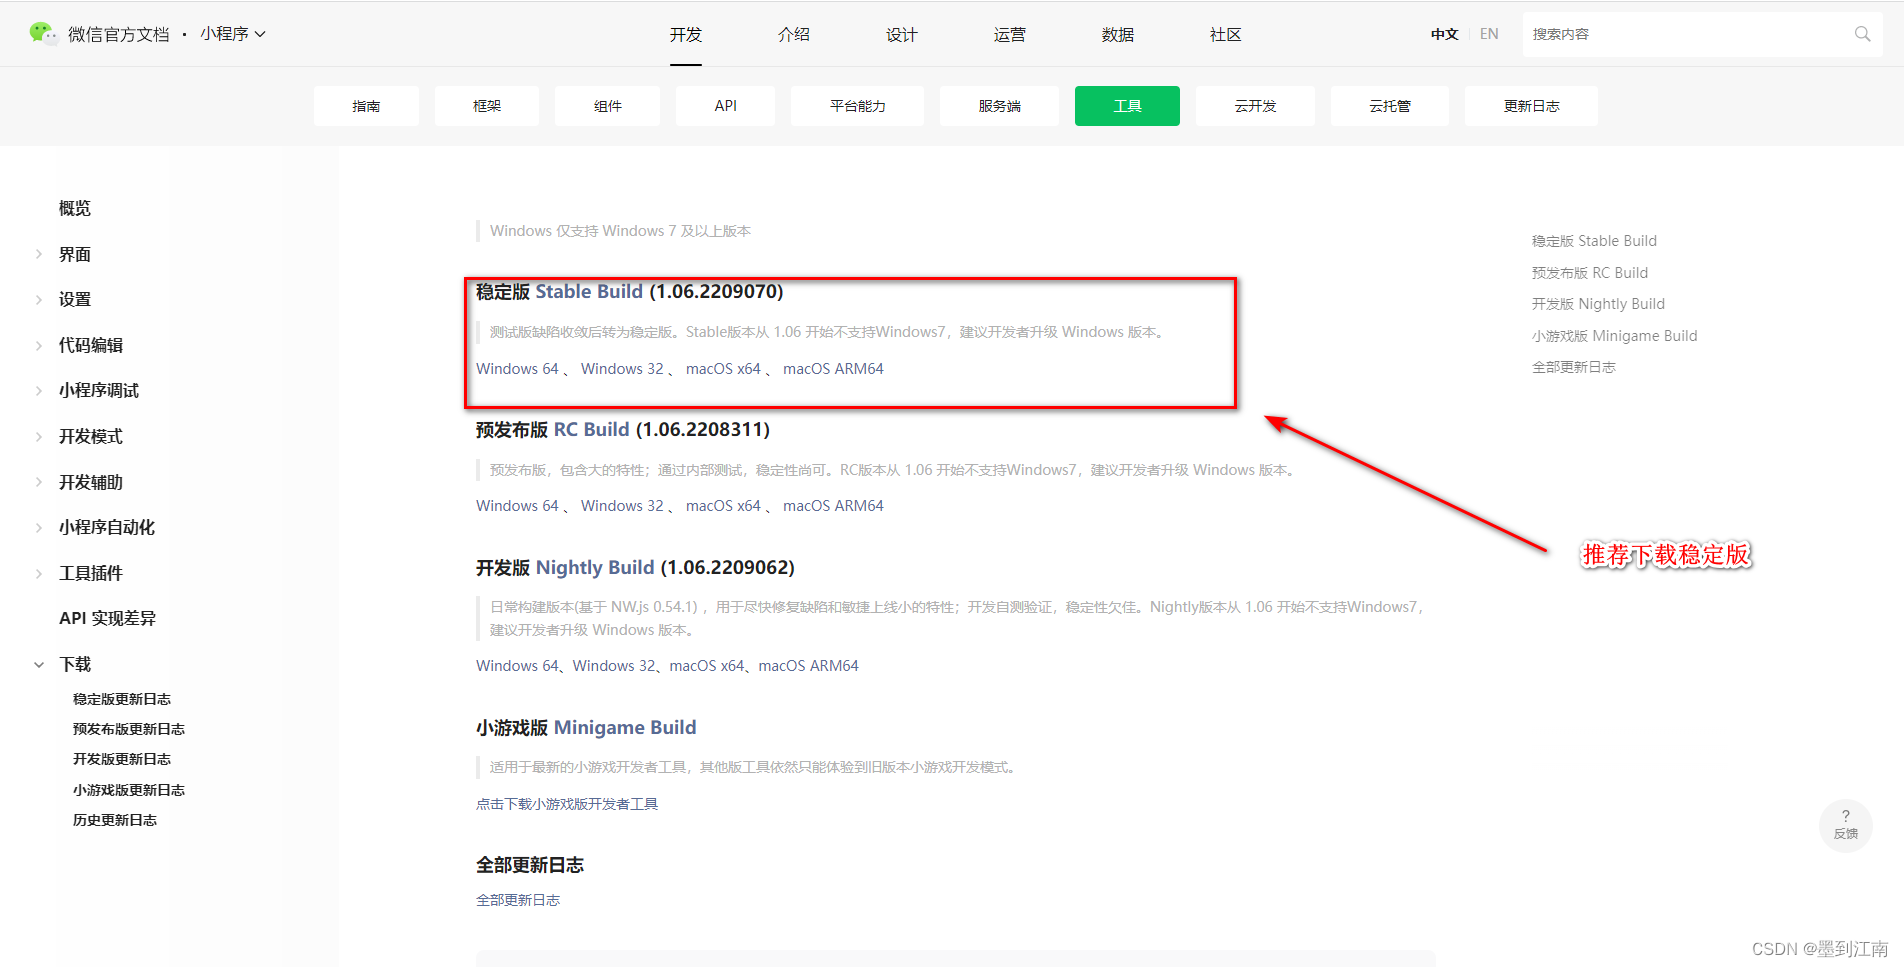This screenshot has height=967, width=1904.
Task: Select the 框架 sub-navigation button
Action: tap(487, 106)
